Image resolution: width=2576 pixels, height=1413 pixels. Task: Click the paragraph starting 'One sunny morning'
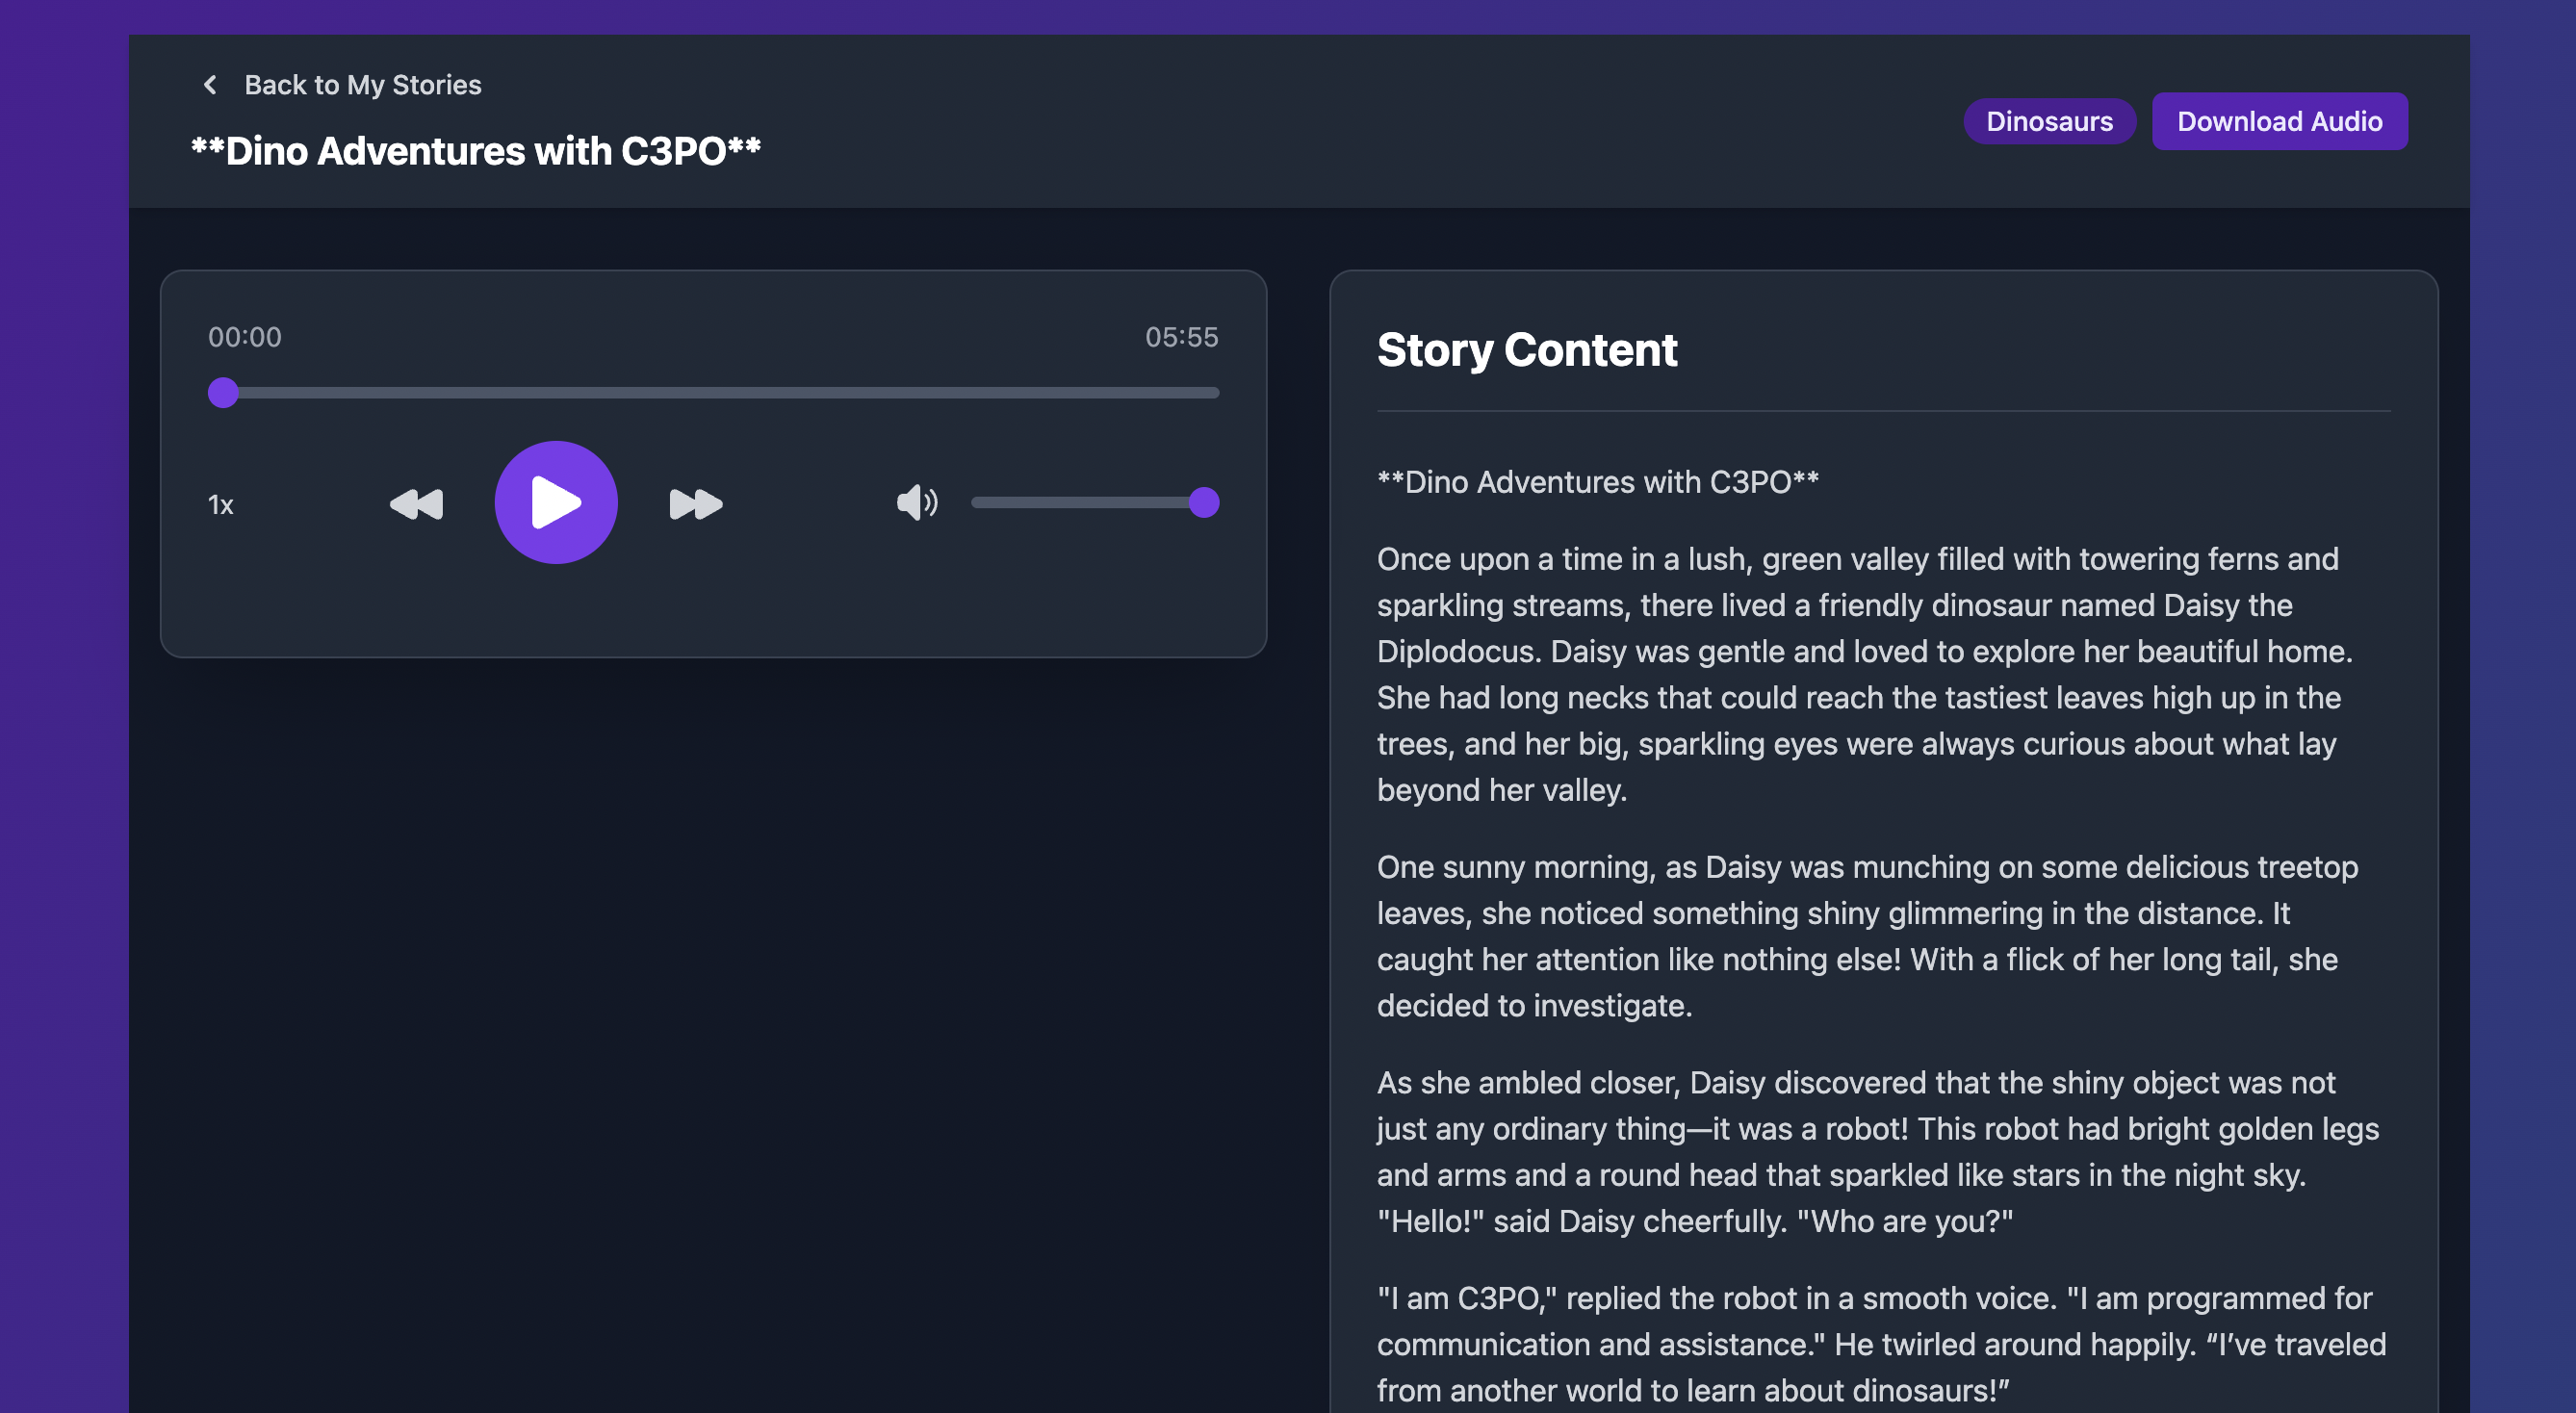pos(1868,936)
